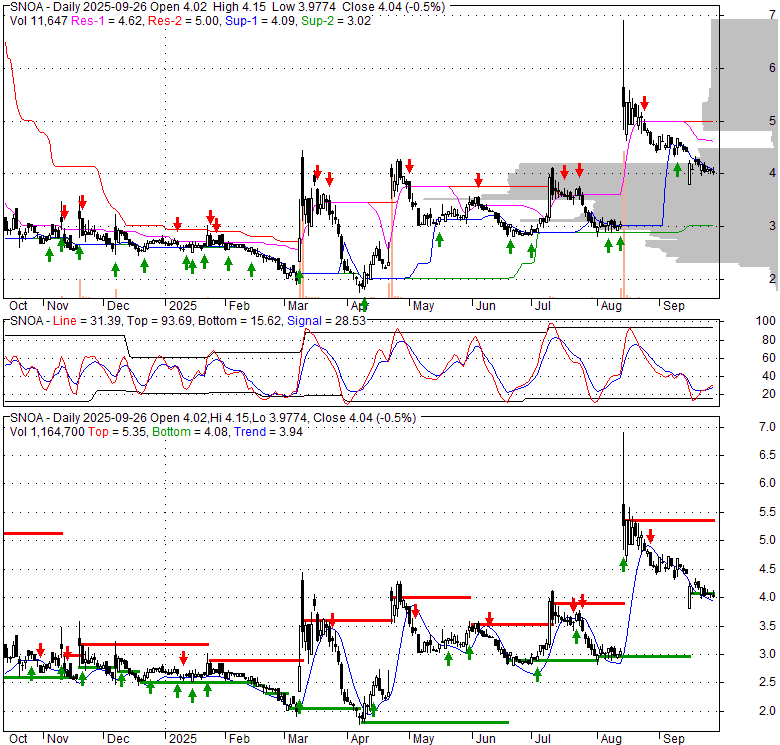
Task: Click the High 4.15 value in top header
Action: (x=239, y=7)
